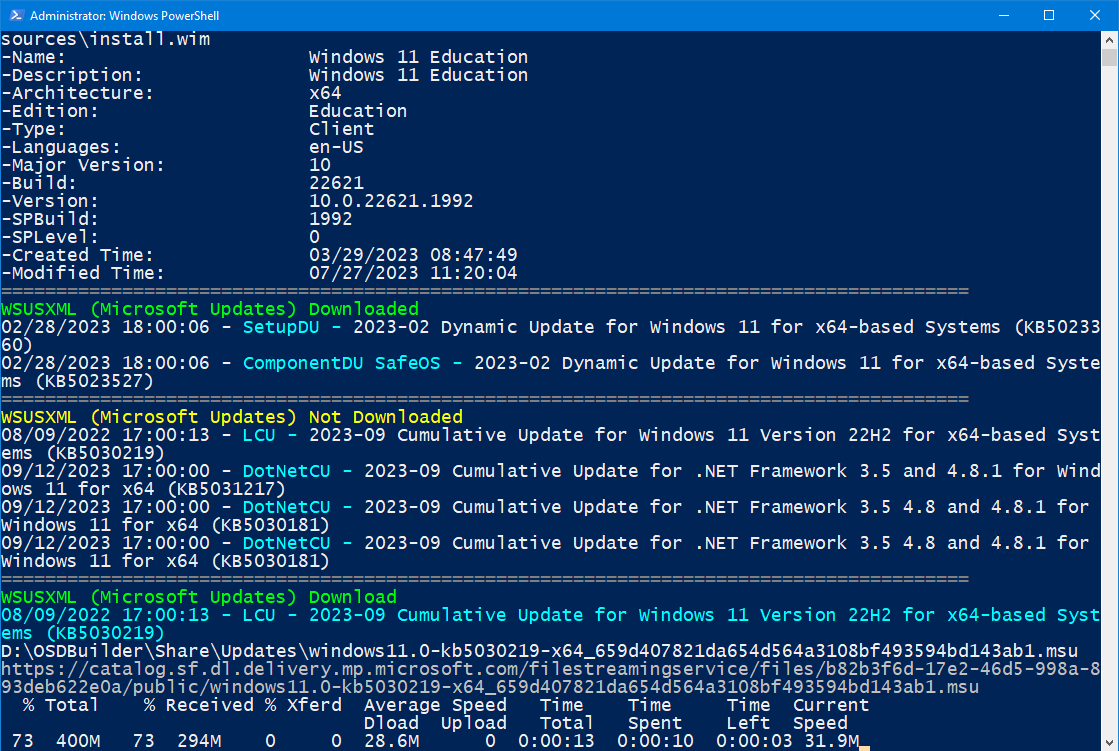Click Languages value 'en-US'
1119x751 pixels.
coord(336,147)
